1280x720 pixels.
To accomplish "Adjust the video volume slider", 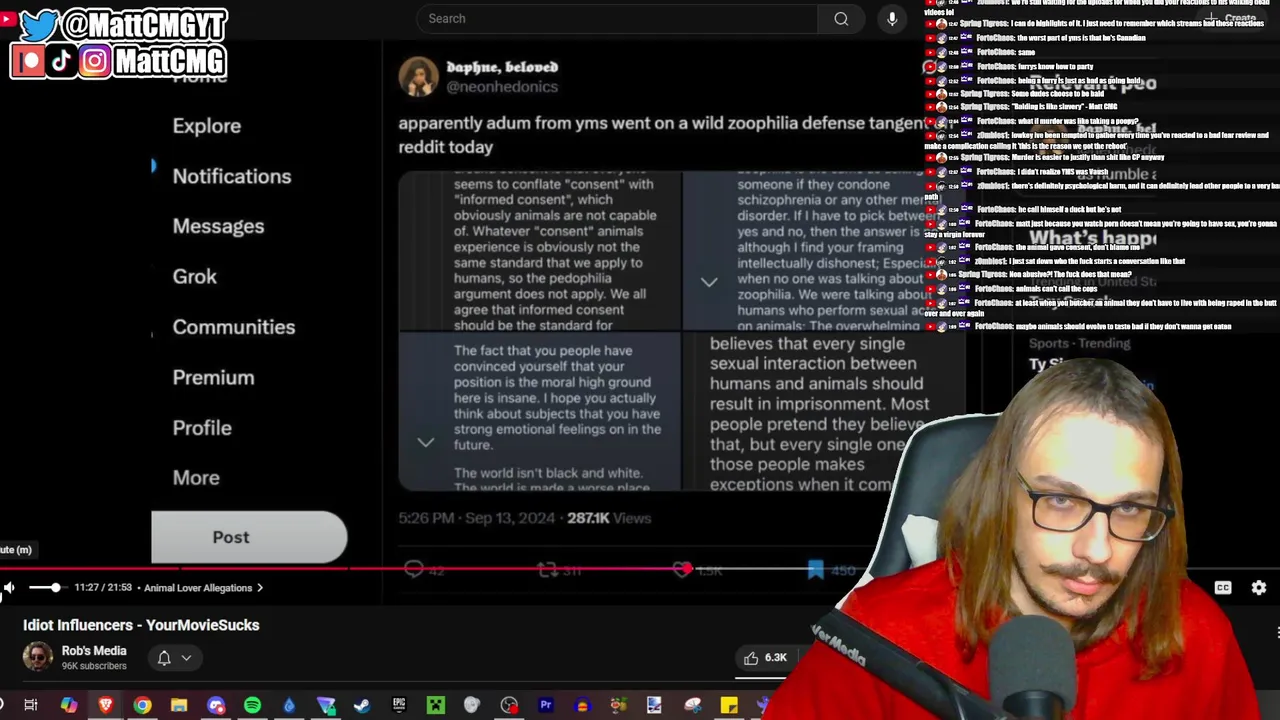I will 44,588.
